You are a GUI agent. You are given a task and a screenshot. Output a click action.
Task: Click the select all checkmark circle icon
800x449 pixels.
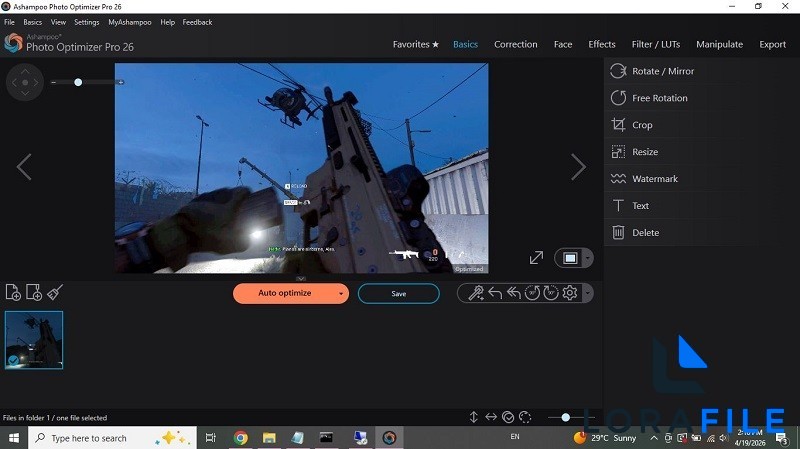508,417
